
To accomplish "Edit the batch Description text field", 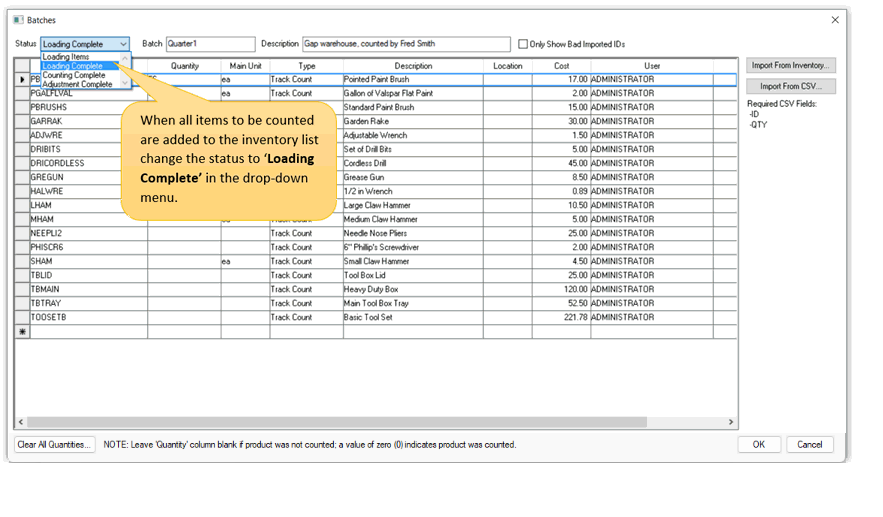I will [406, 44].
